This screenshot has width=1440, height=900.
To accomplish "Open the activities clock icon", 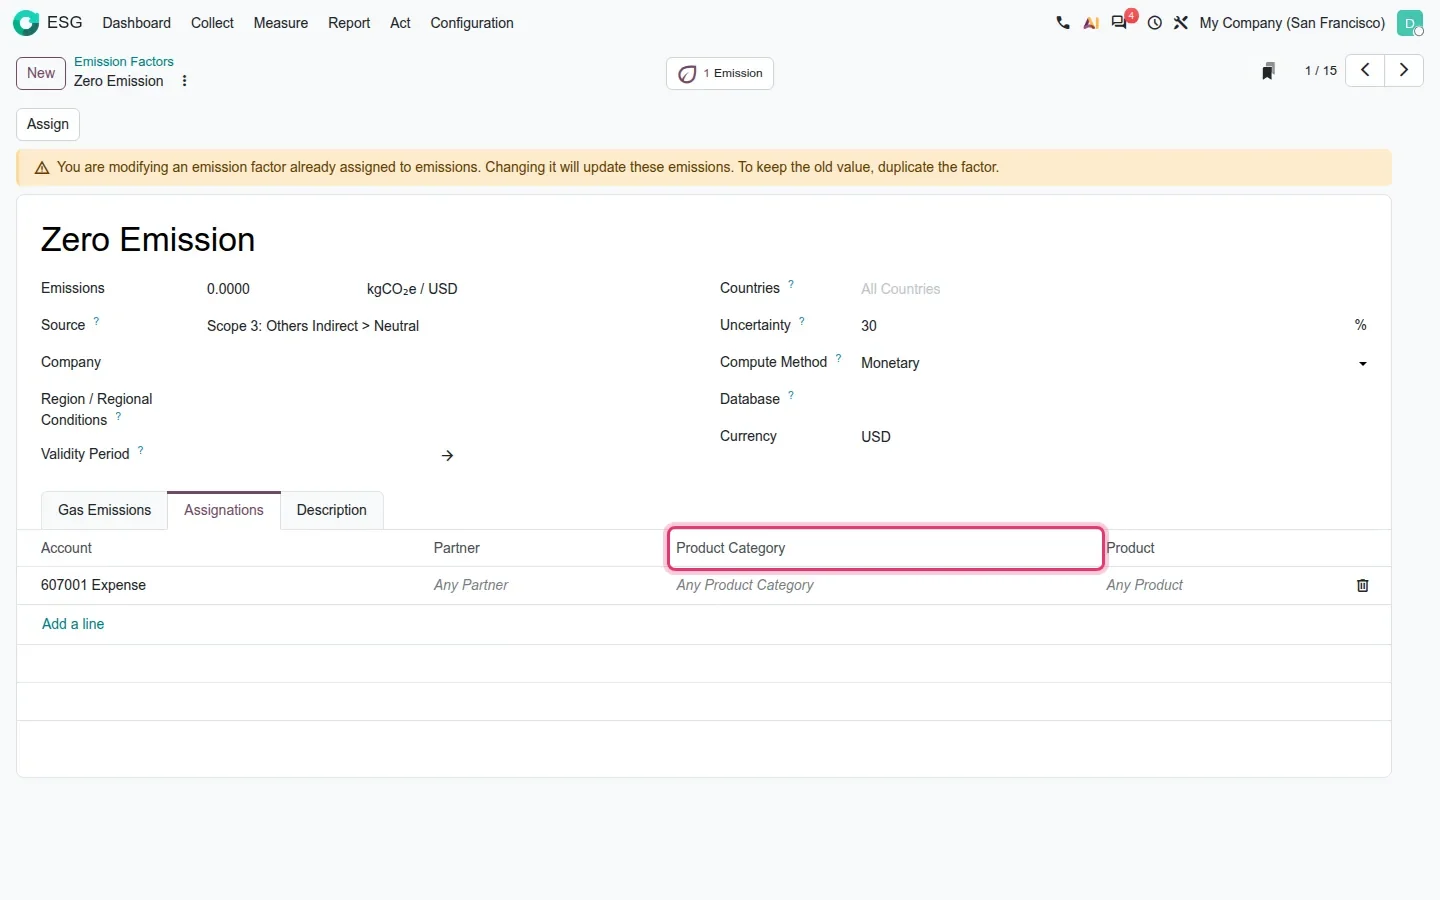I will (x=1155, y=22).
